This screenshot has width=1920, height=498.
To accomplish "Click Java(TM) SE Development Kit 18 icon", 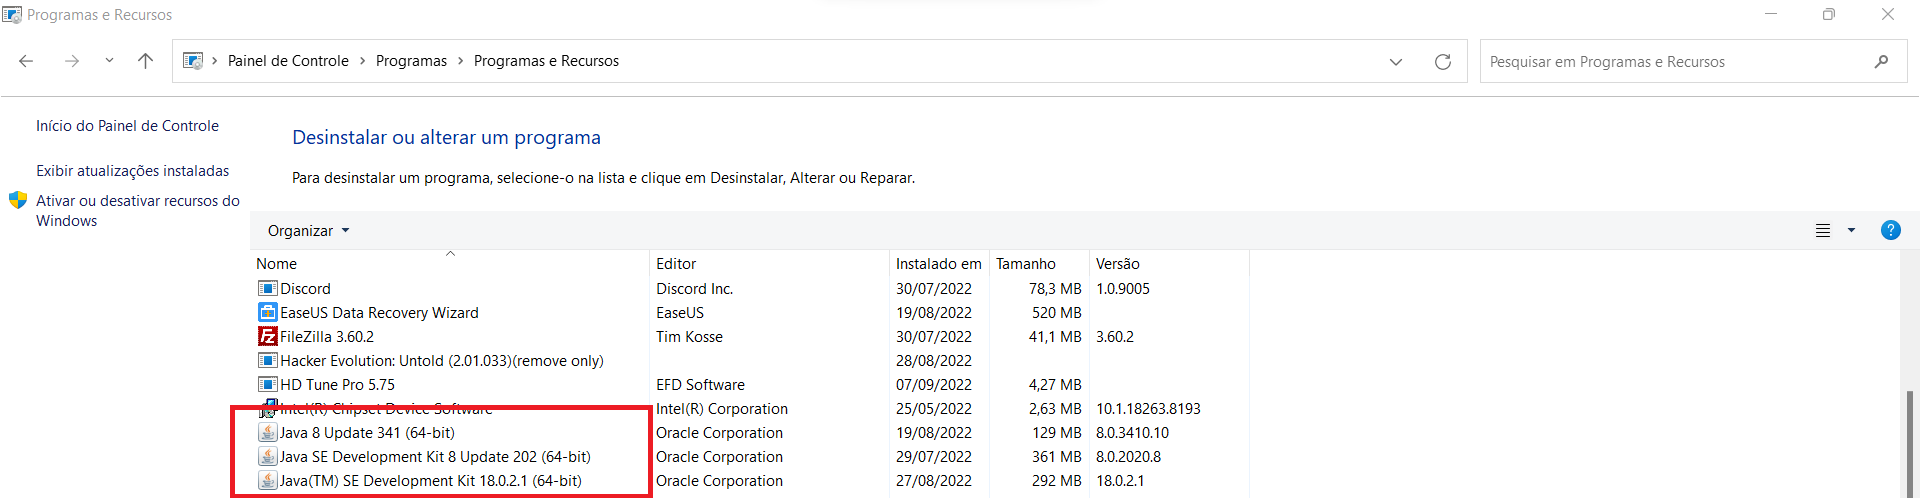I will (267, 481).
